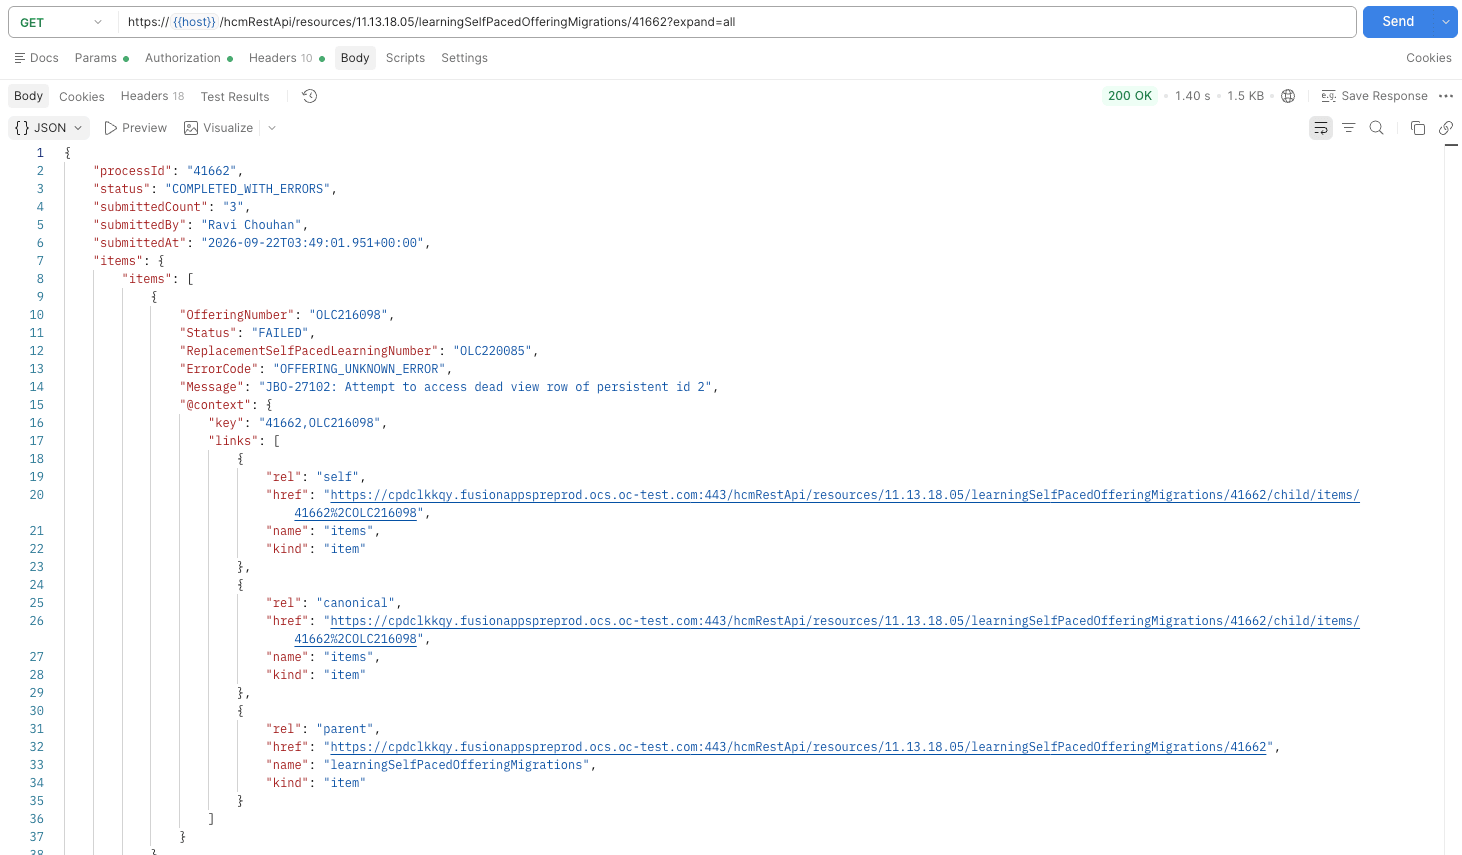The width and height of the screenshot is (1462, 855).
Task: Click the "COMPLETED_WITH_ERRORS" status value
Action: tap(247, 189)
